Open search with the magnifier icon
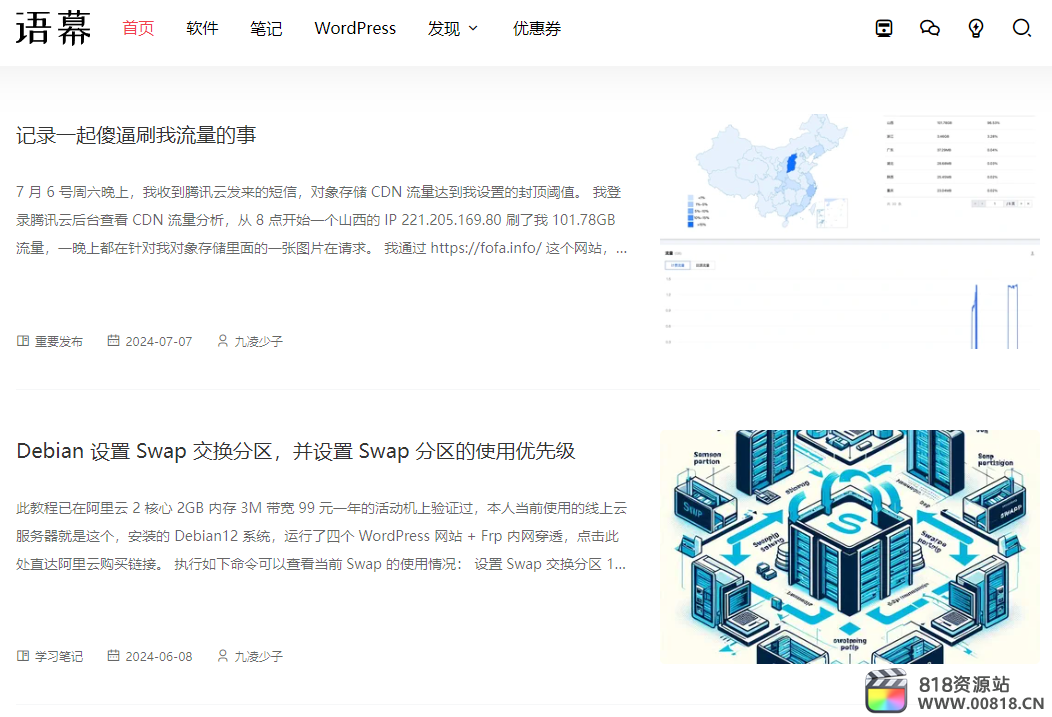This screenshot has height=717, width=1052. click(1022, 28)
